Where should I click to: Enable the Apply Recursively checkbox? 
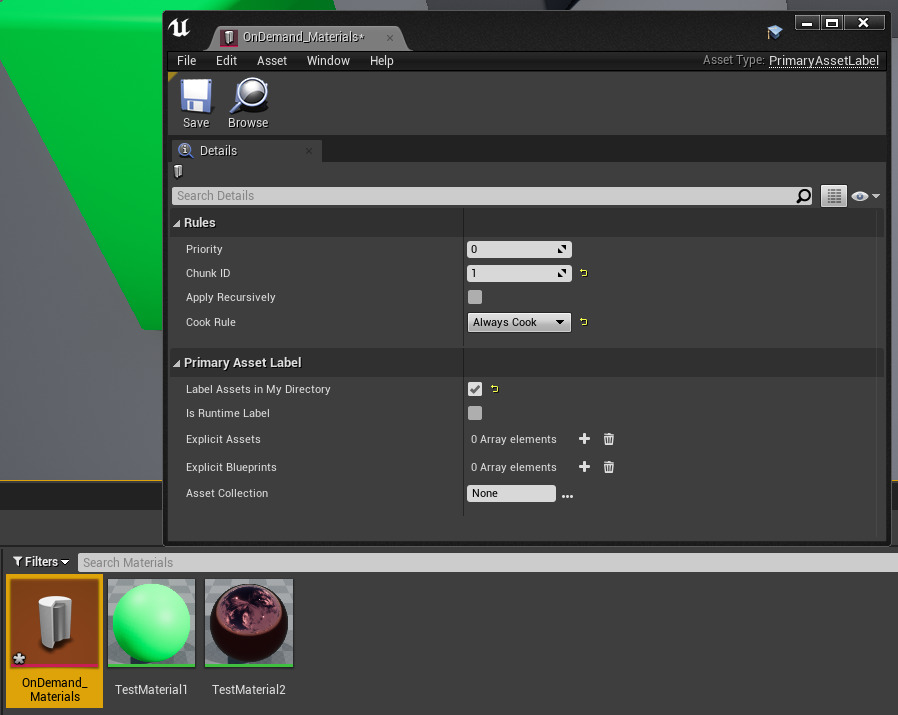click(475, 297)
